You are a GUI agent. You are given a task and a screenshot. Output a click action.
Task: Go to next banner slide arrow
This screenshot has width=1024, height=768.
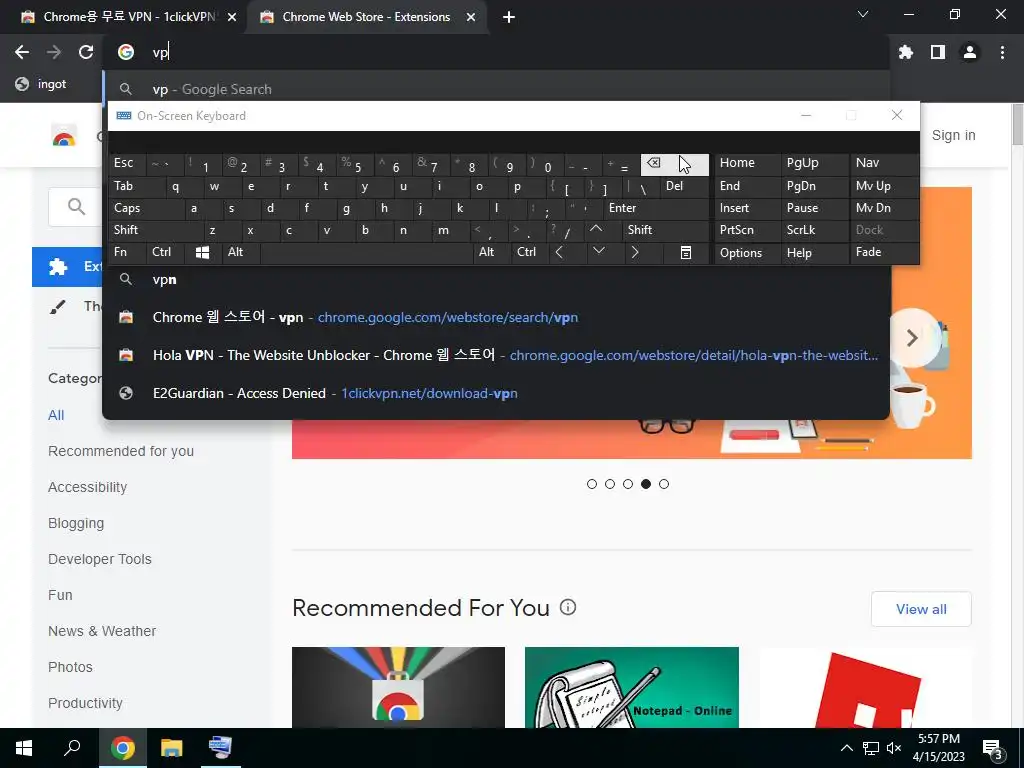click(x=912, y=338)
